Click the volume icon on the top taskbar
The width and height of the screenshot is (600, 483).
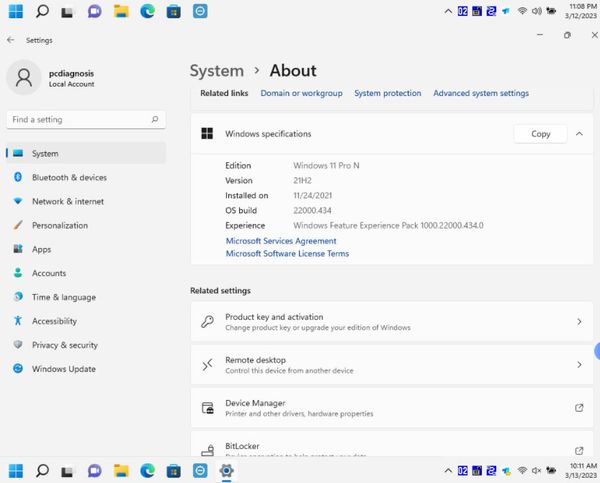[x=536, y=11]
